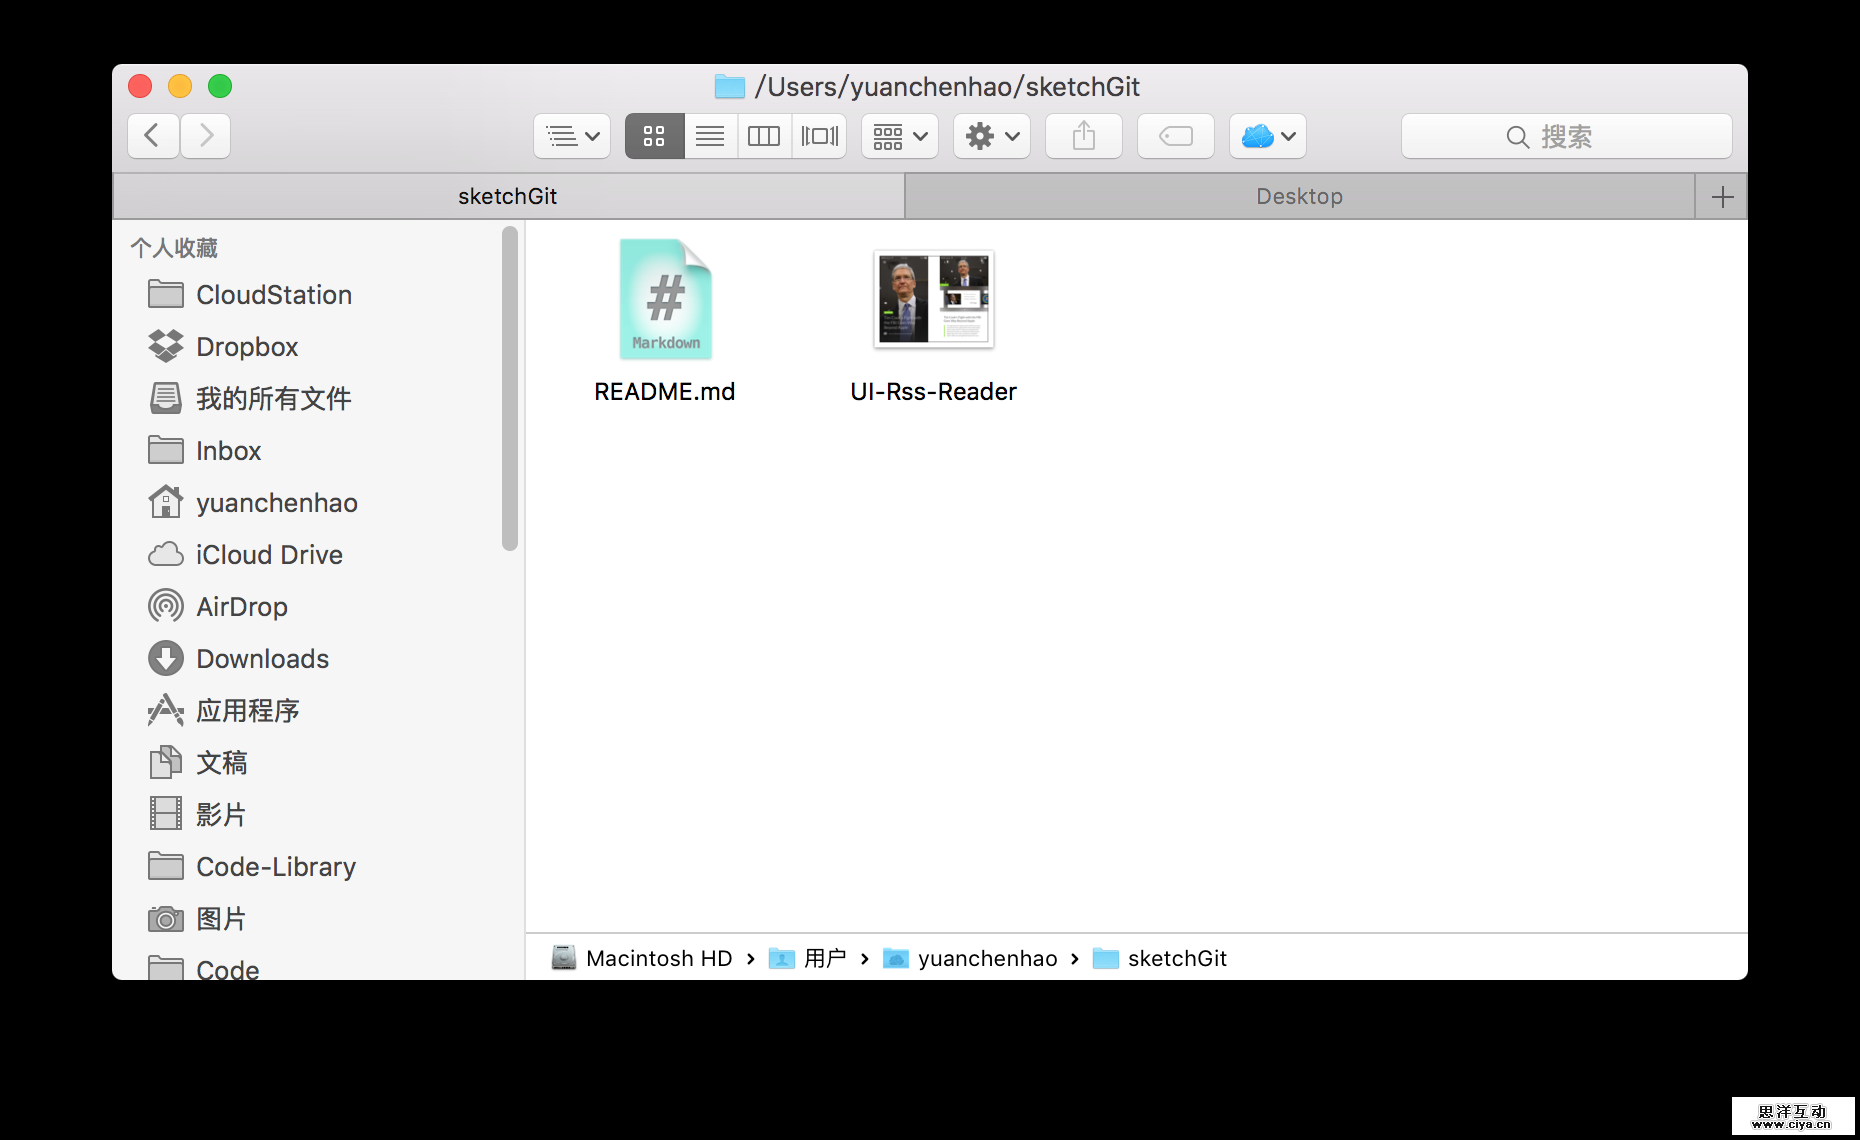
Task: Expand the cloud icon dropdown menu
Action: pyautogui.click(x=1267, y=136)
